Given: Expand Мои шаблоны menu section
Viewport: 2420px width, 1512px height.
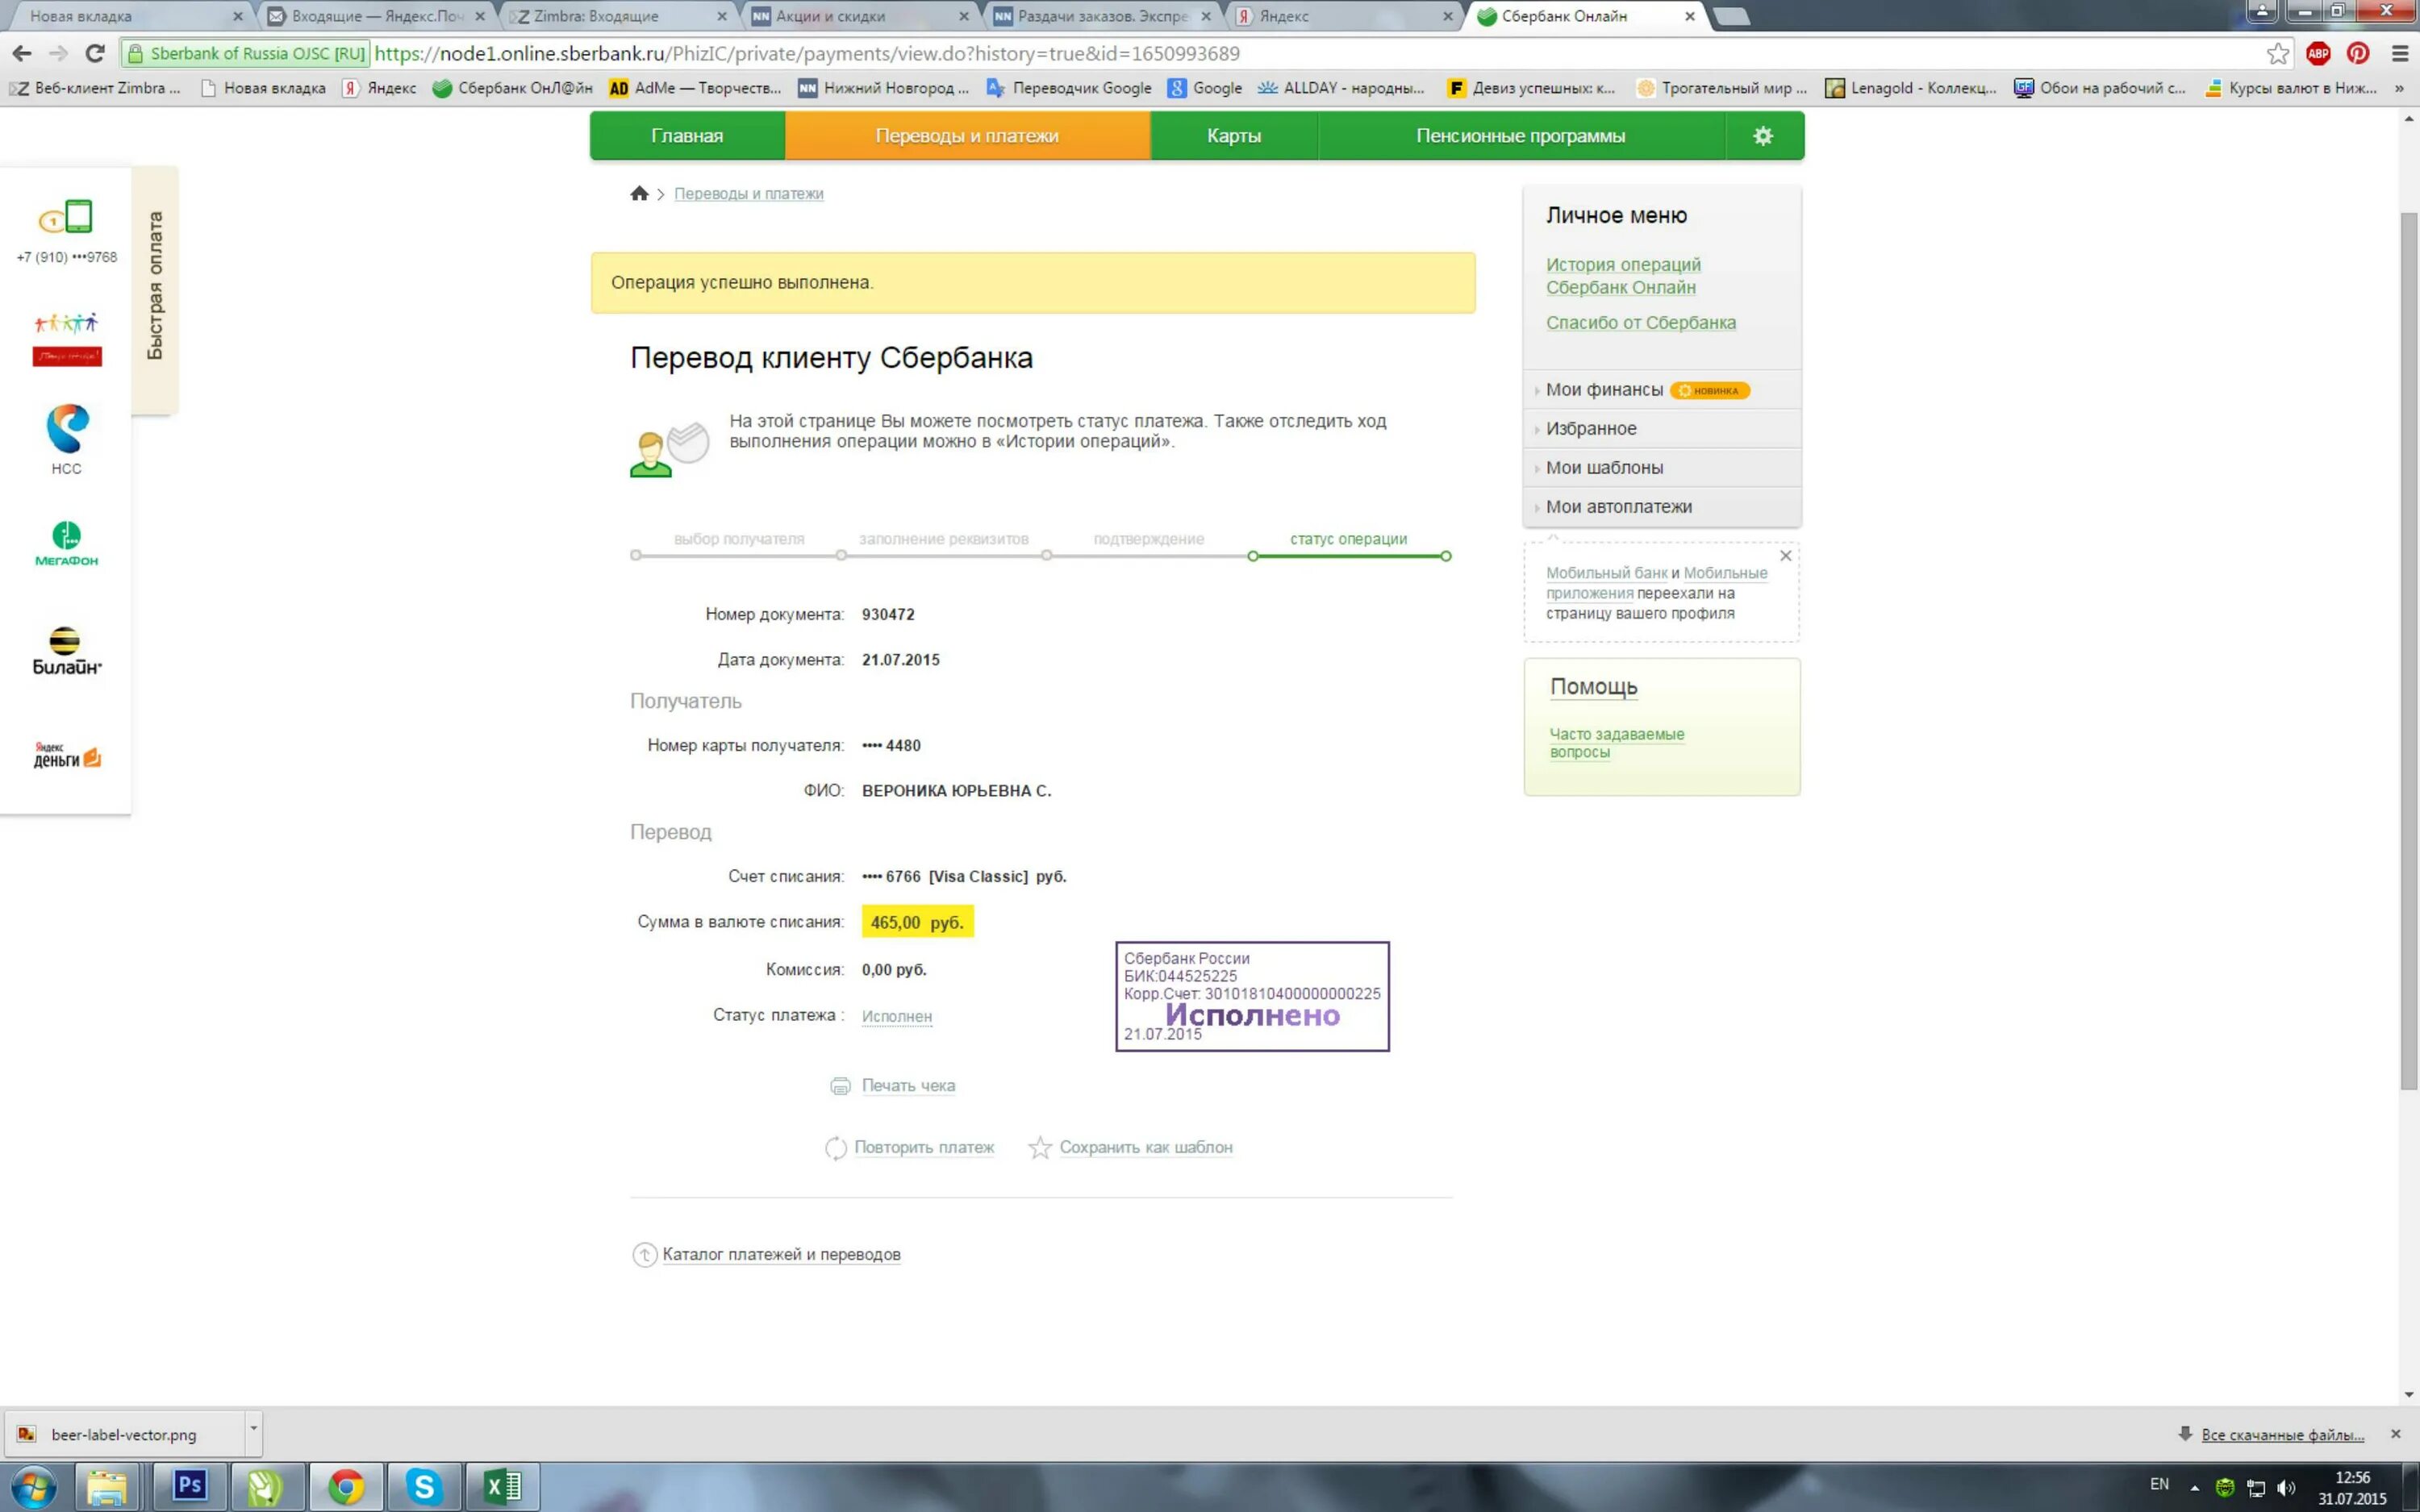Looking at the screenshot, I should [x=1661, y=468].
